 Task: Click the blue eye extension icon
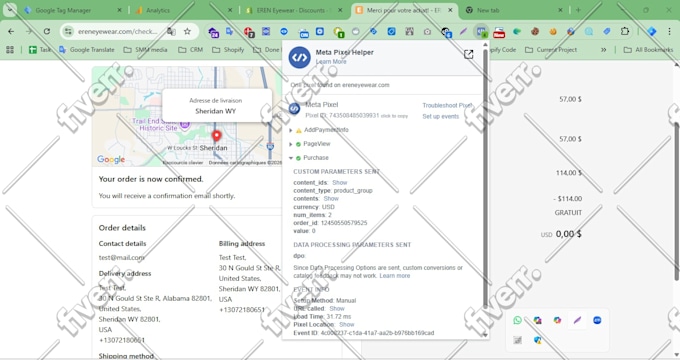click(x=284, y=32)
